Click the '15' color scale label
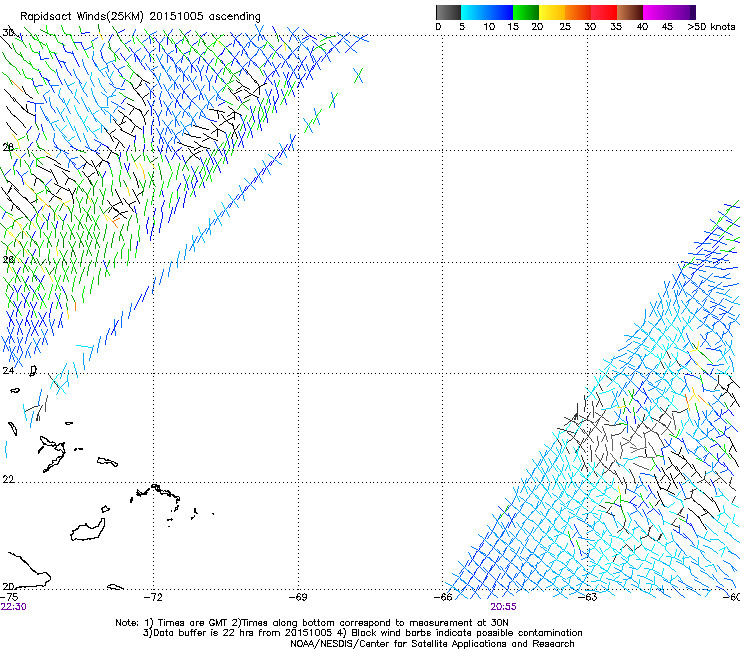The height and width of the screenshot is (650, 740). click(x=513, y=27)
